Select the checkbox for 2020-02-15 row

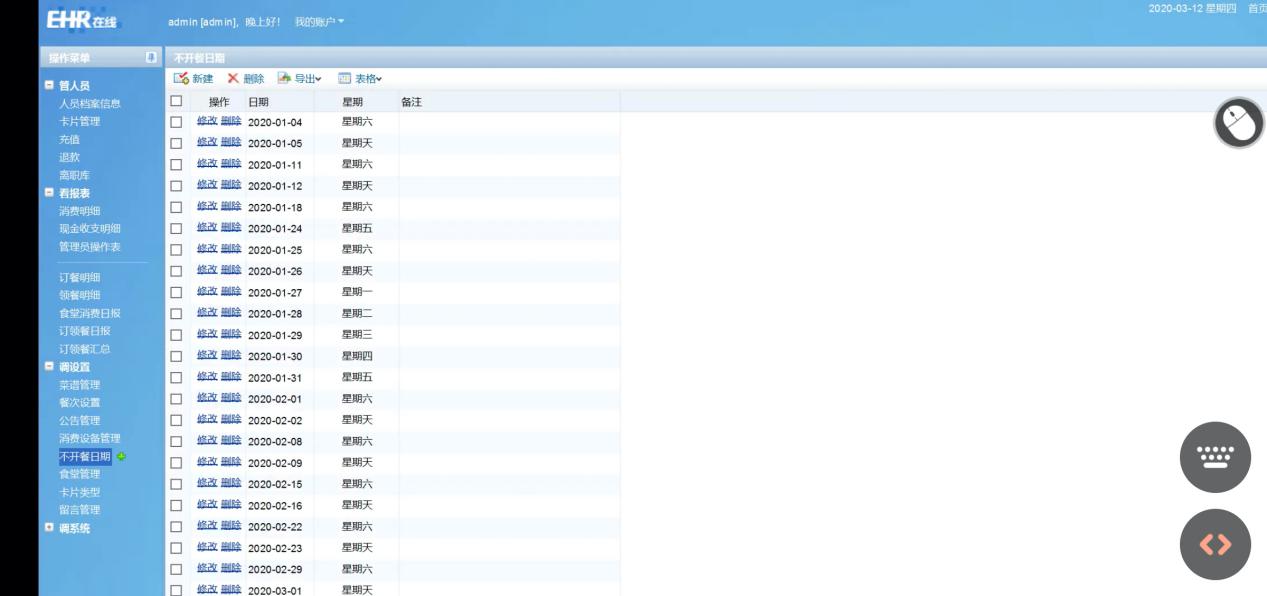point(176,484)
